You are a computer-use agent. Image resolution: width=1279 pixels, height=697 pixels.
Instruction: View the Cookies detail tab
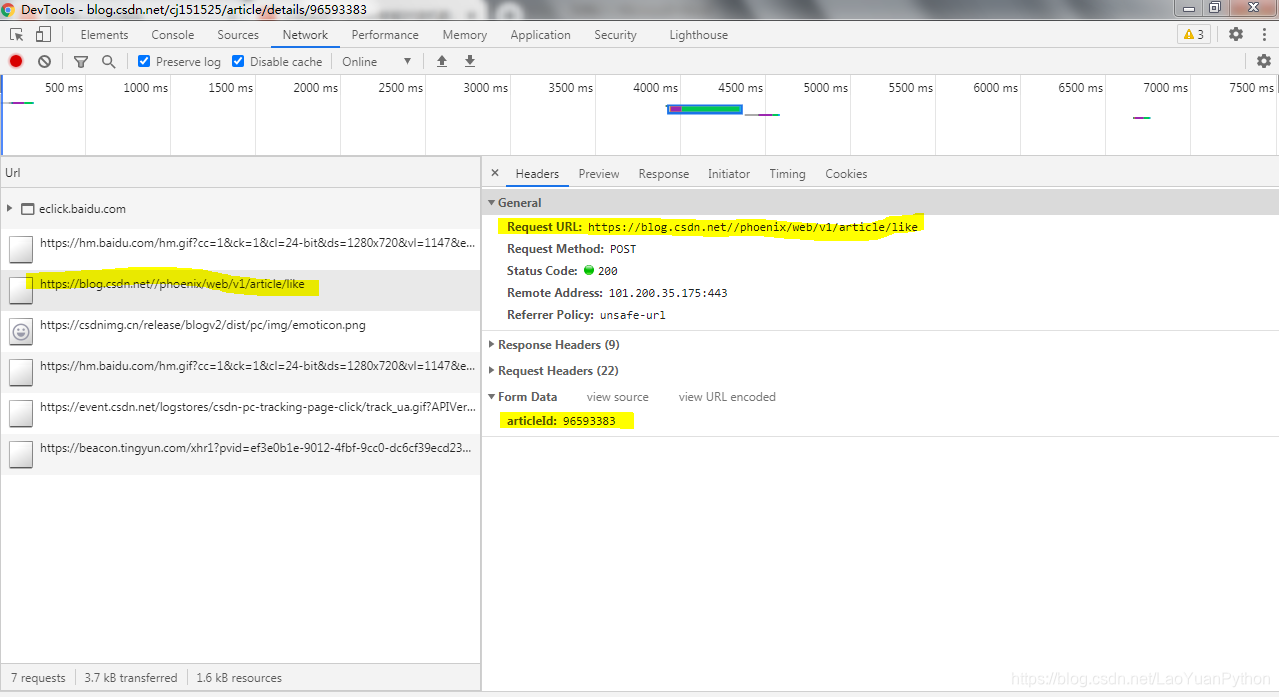846,173
